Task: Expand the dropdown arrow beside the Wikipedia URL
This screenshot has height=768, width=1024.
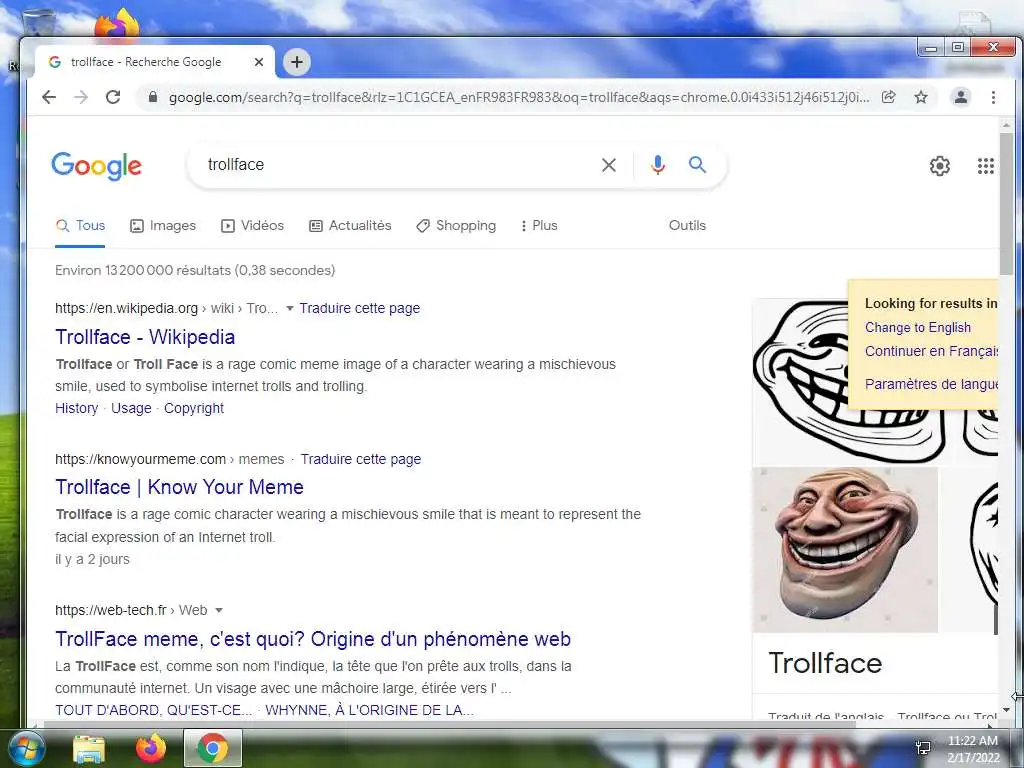Action: 289,308
